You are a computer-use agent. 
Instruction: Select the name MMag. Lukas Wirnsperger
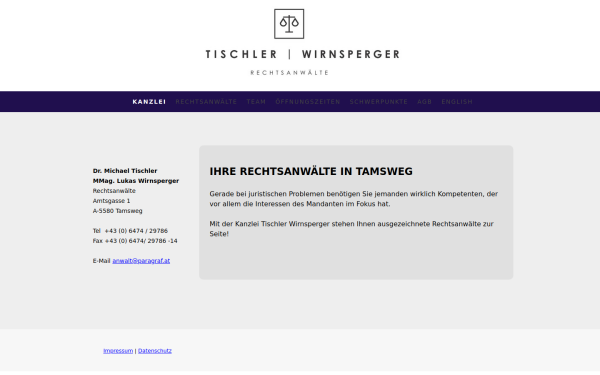136,181
